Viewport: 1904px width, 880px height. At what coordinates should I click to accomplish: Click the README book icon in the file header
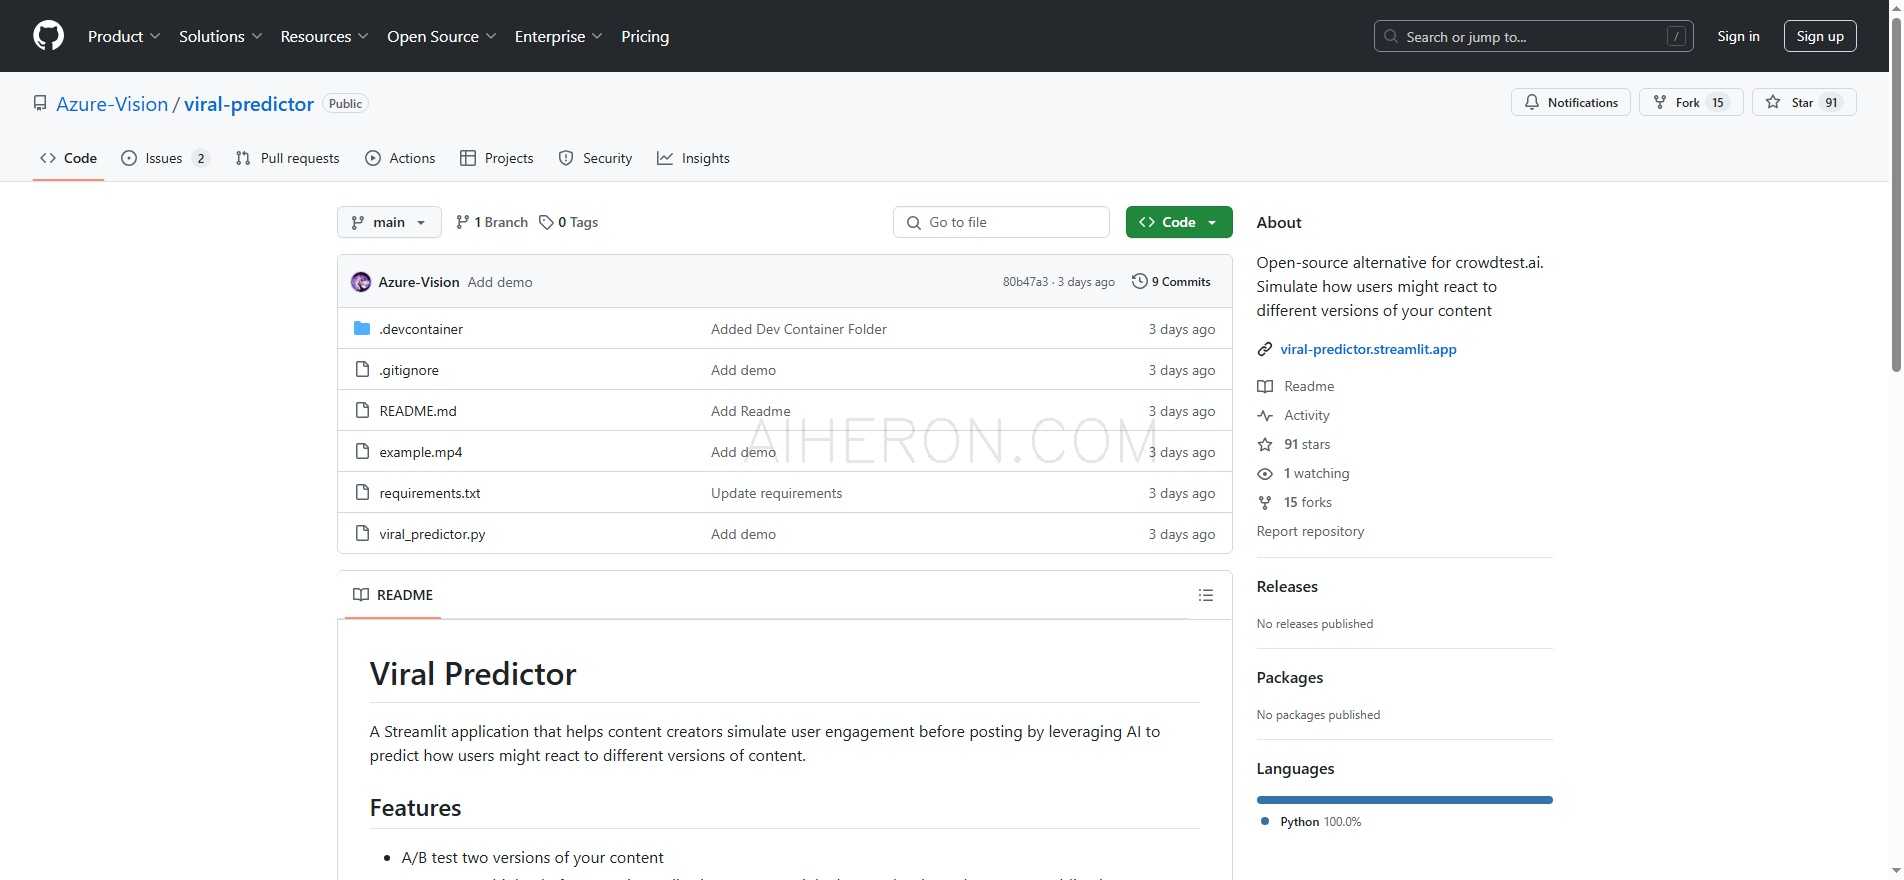coord(361,594)
